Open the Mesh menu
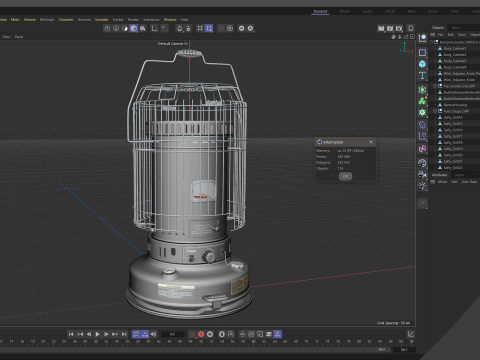The height and width of the screenshot is (360, 480). (15, 20)
